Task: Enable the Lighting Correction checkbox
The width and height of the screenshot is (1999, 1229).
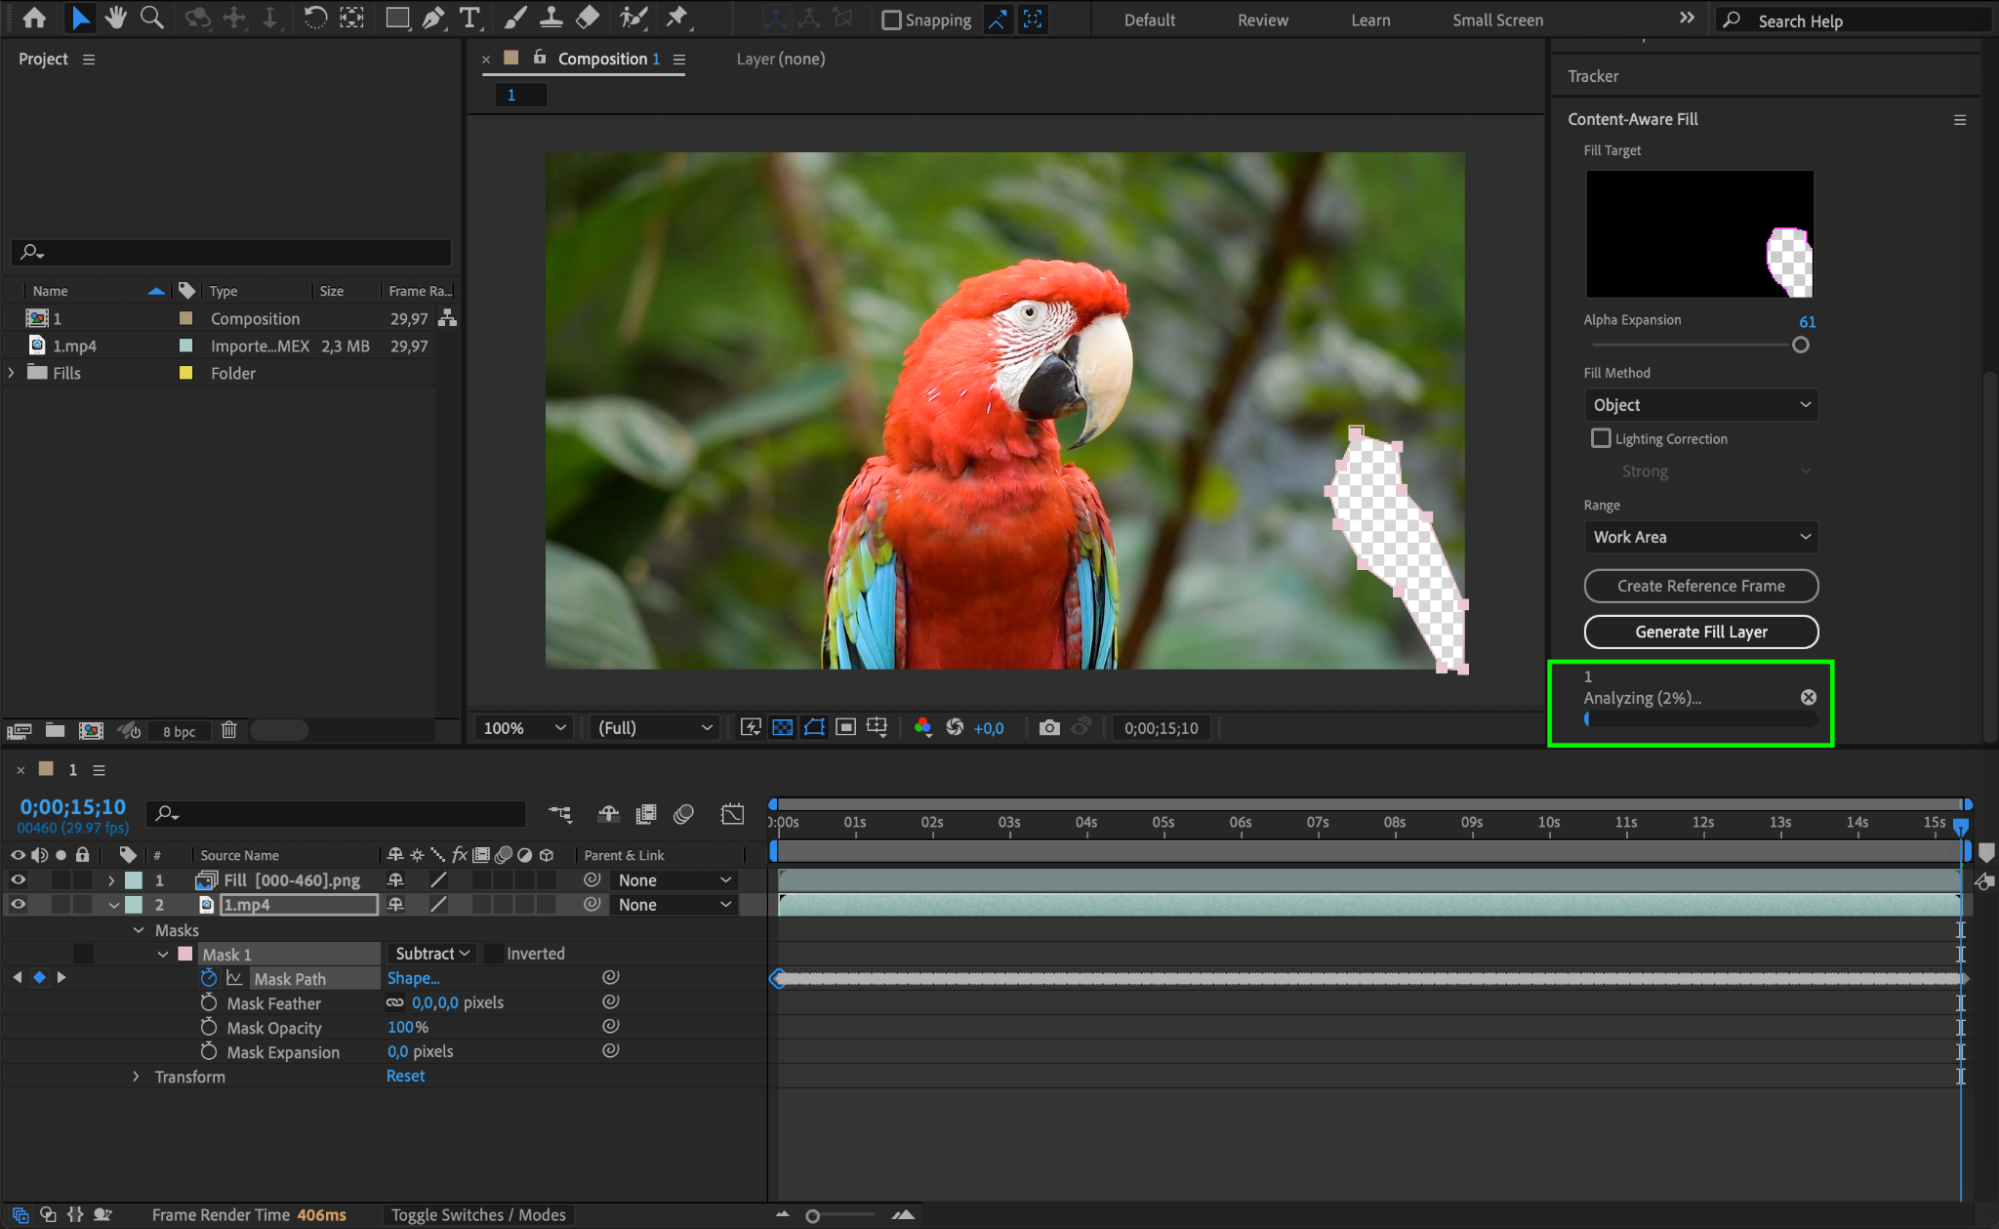Action: [1601, 438]
